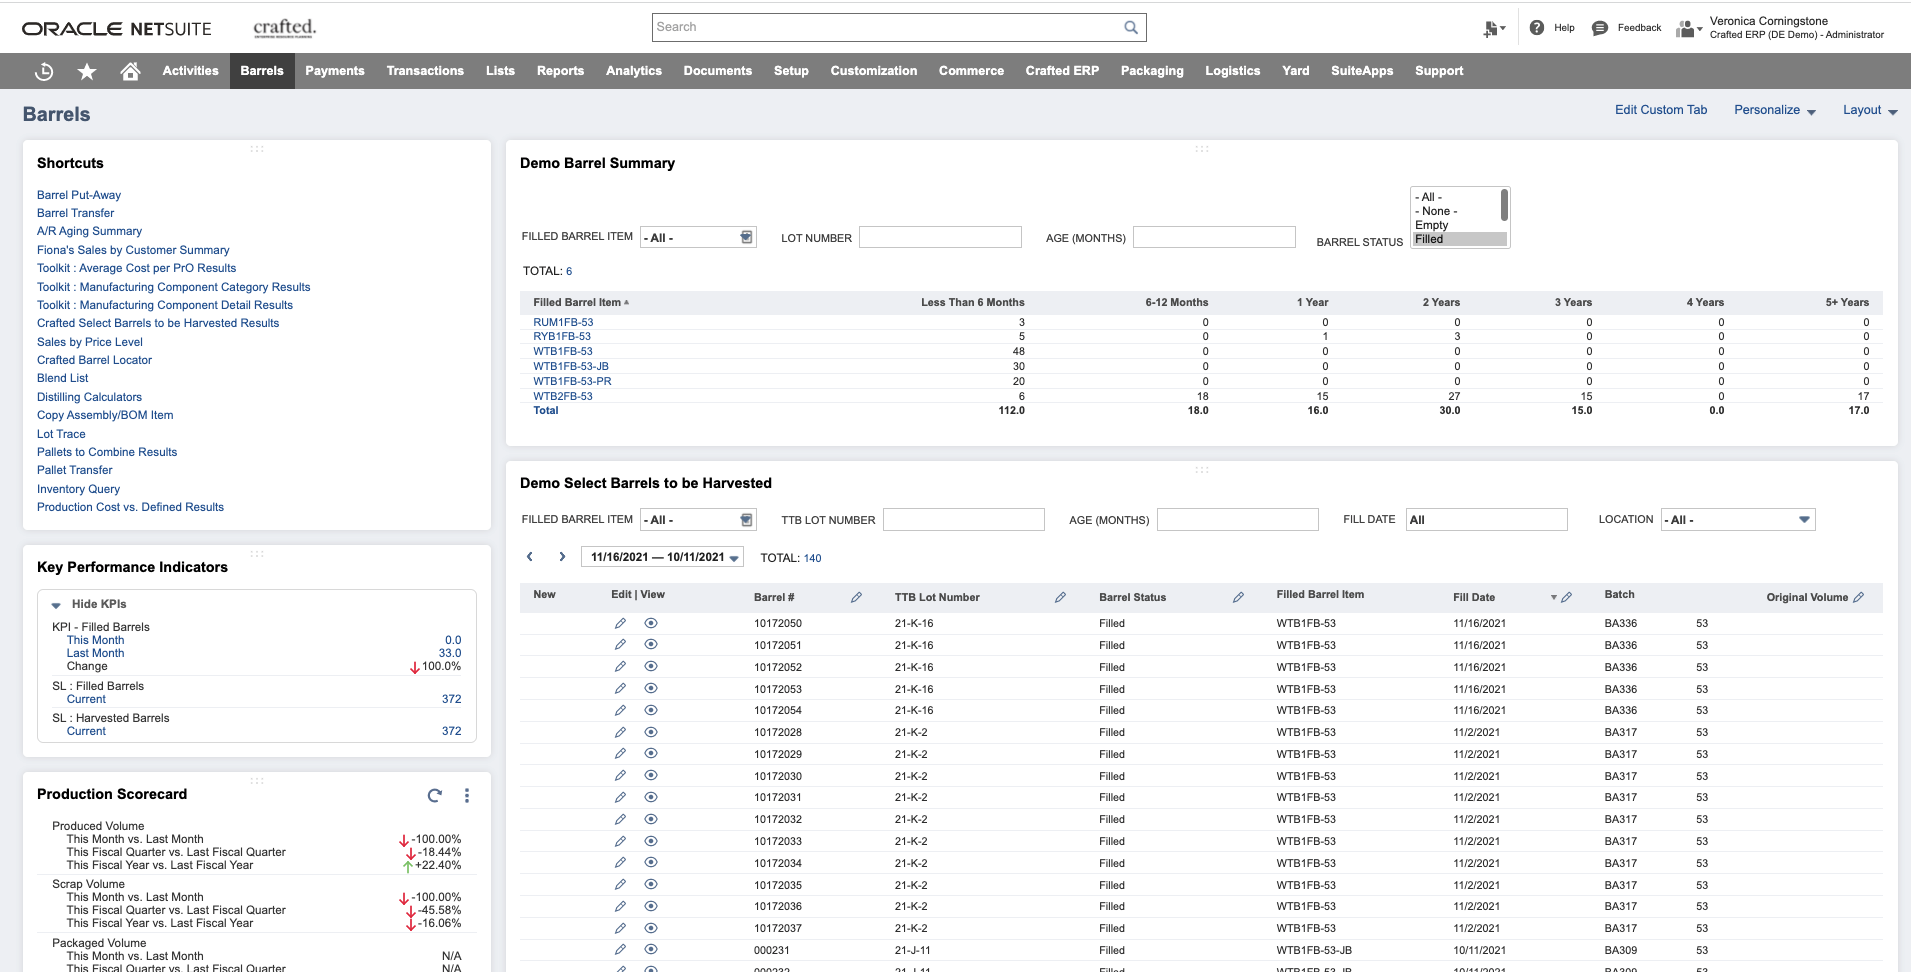The width and height of the screenshot is (1911, 972).
Task: Open the Crafted ERP menu
Action: (1061, 71)
